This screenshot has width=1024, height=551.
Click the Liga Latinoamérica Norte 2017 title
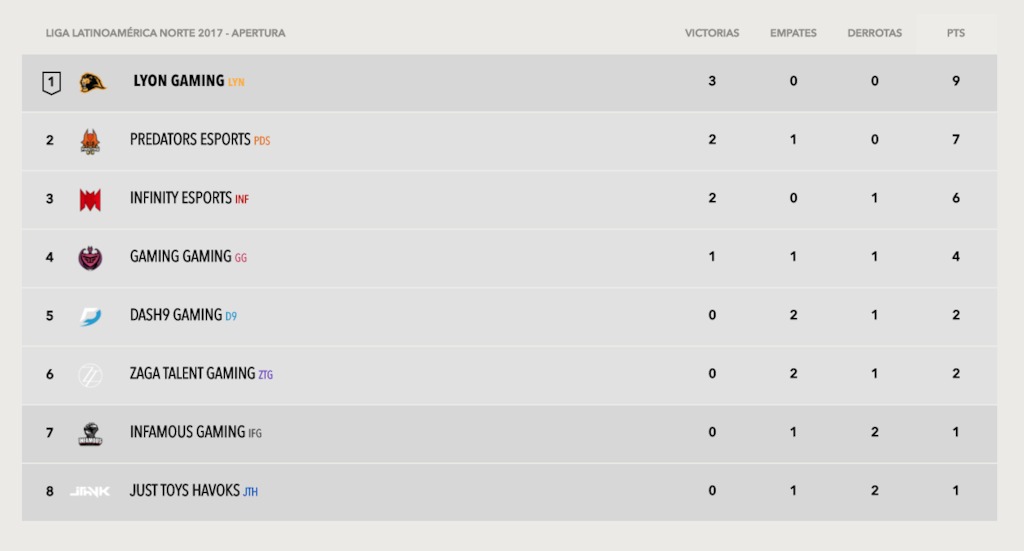[x=165, y=33]
